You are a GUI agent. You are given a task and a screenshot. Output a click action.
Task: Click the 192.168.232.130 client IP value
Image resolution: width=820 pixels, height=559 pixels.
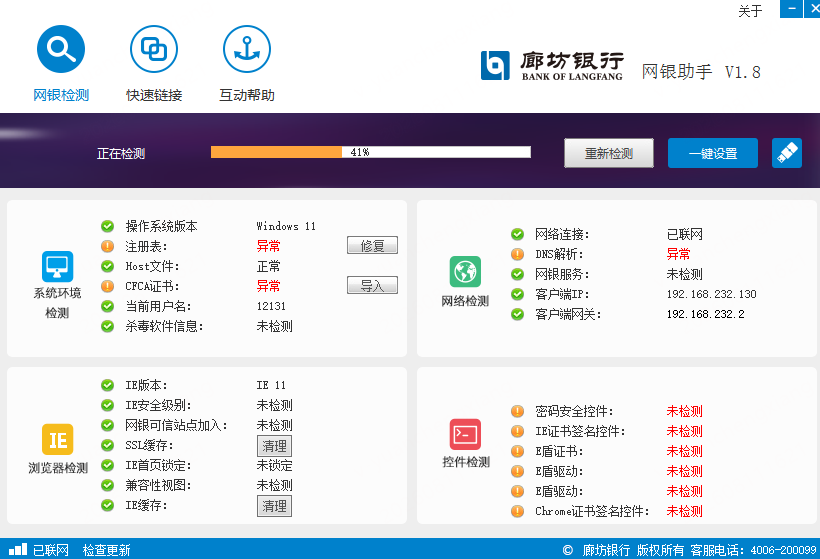pyautogui.click(x=711, y=294)
